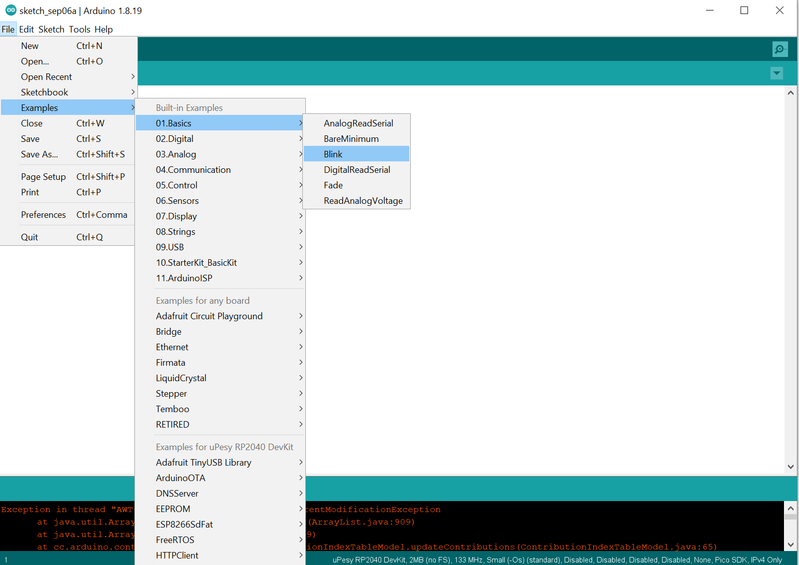Expand the 04.Communication examples submenu
The height and width of the screenshot is (565, 799).
click(x=220, y=170)
